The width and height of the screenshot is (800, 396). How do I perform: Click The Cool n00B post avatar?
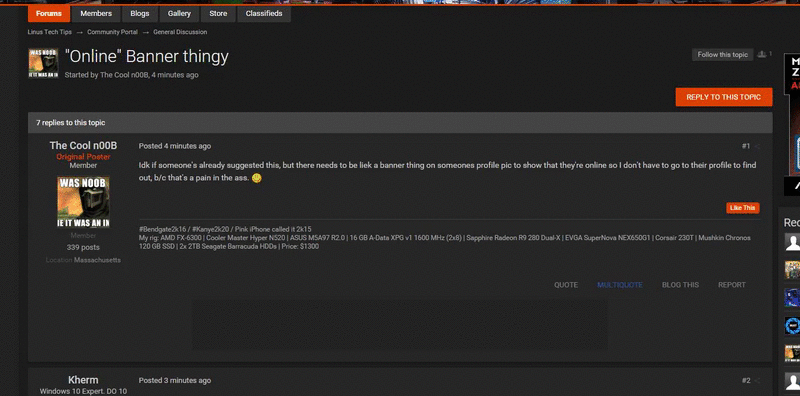pyautogui.click(x=83, y=202)
